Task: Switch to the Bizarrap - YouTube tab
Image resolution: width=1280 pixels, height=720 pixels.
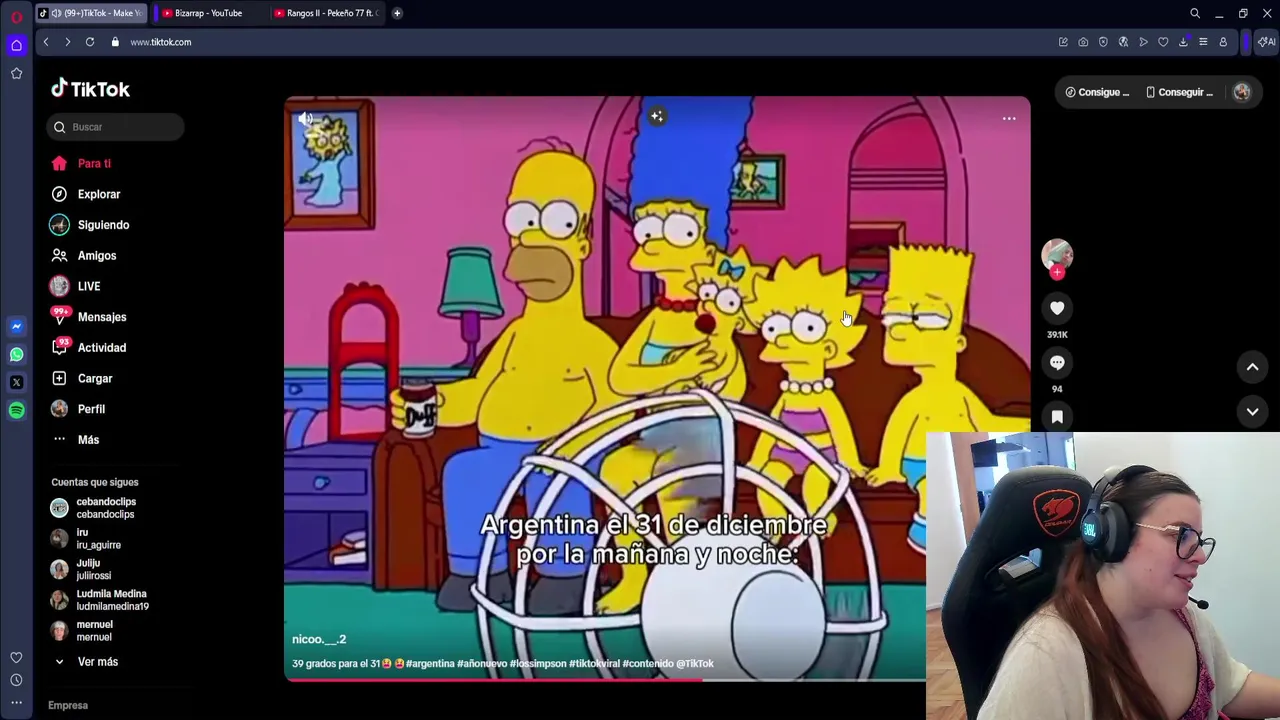Action: click(x=208, y=13)
